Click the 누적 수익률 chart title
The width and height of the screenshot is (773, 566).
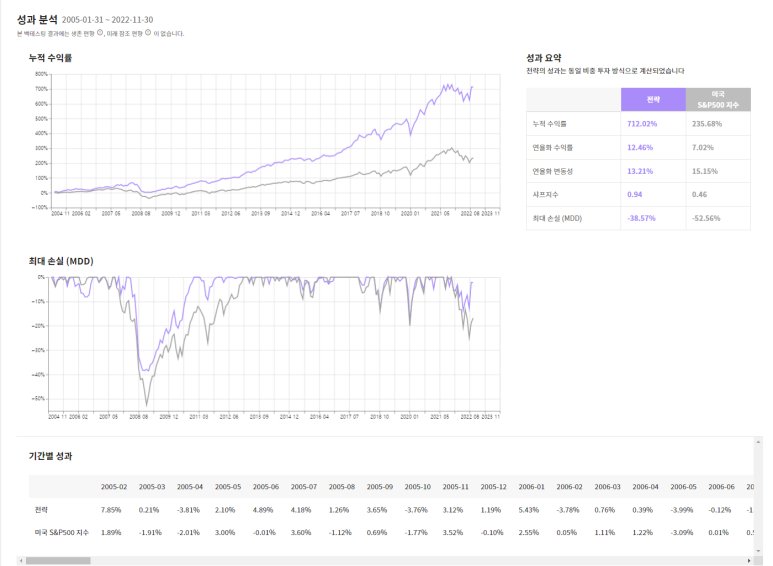point(50,58)
